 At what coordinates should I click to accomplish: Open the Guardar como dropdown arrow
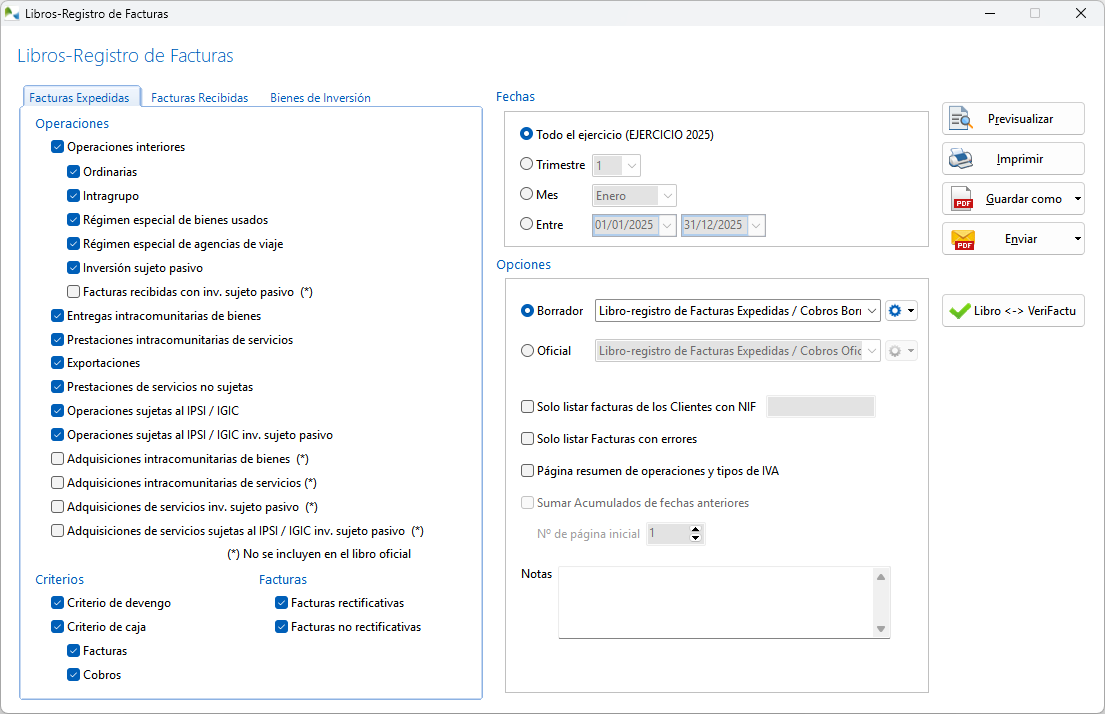[x=1077, y=199]
